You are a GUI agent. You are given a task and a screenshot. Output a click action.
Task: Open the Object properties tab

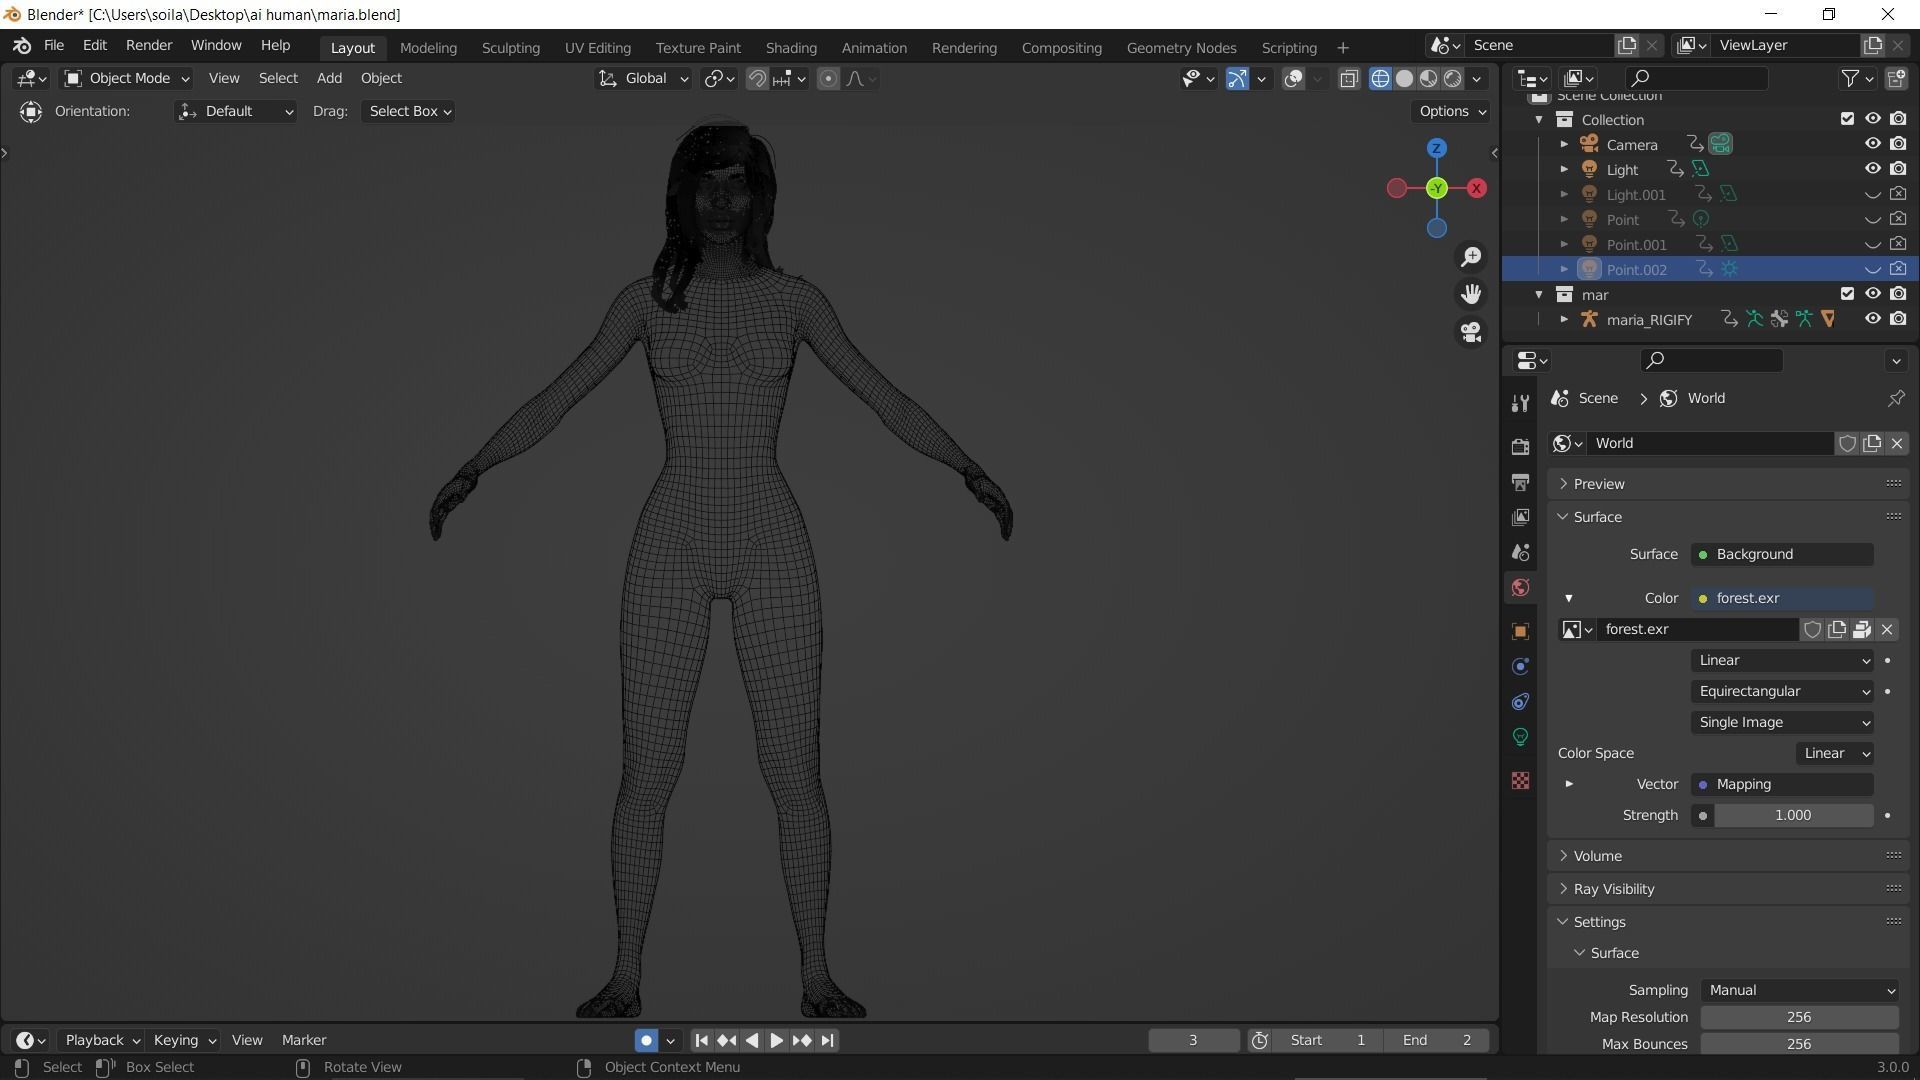[1520, 631]
